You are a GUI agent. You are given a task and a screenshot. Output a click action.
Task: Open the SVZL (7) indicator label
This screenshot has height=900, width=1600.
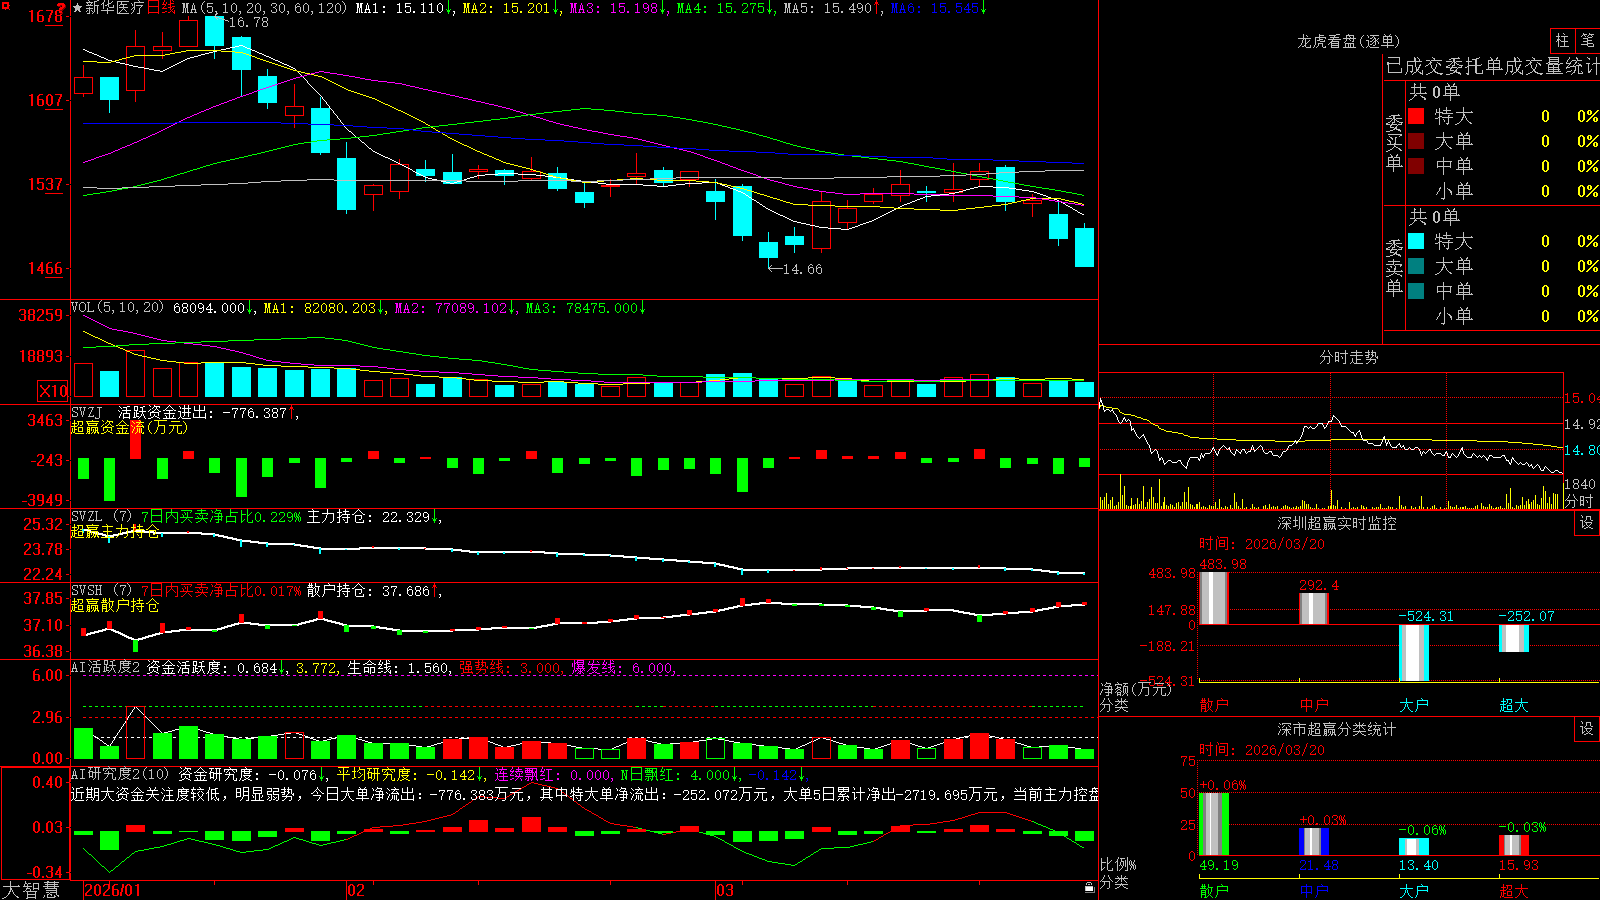[x=101, y=517]
